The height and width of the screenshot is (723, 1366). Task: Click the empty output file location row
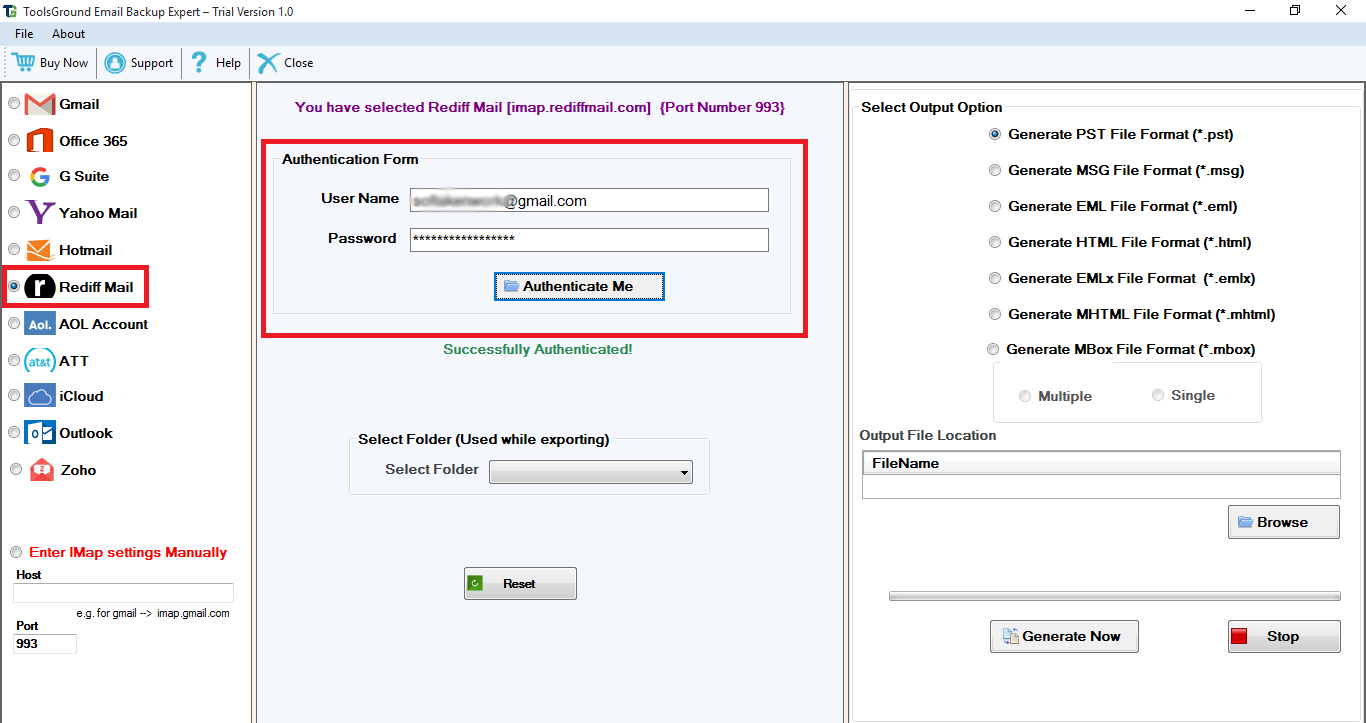coord(1101,486)
